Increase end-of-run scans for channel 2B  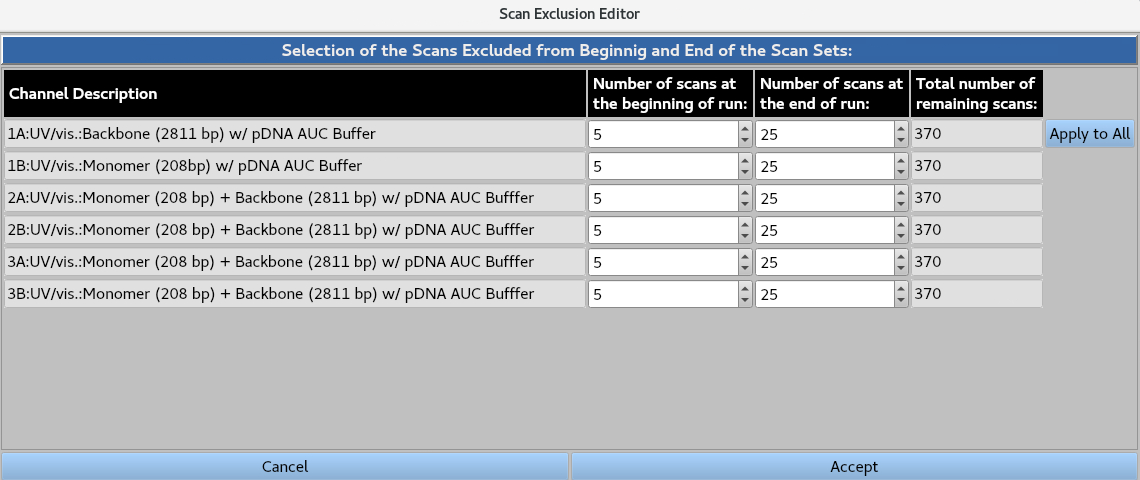[x=901, y=224]
